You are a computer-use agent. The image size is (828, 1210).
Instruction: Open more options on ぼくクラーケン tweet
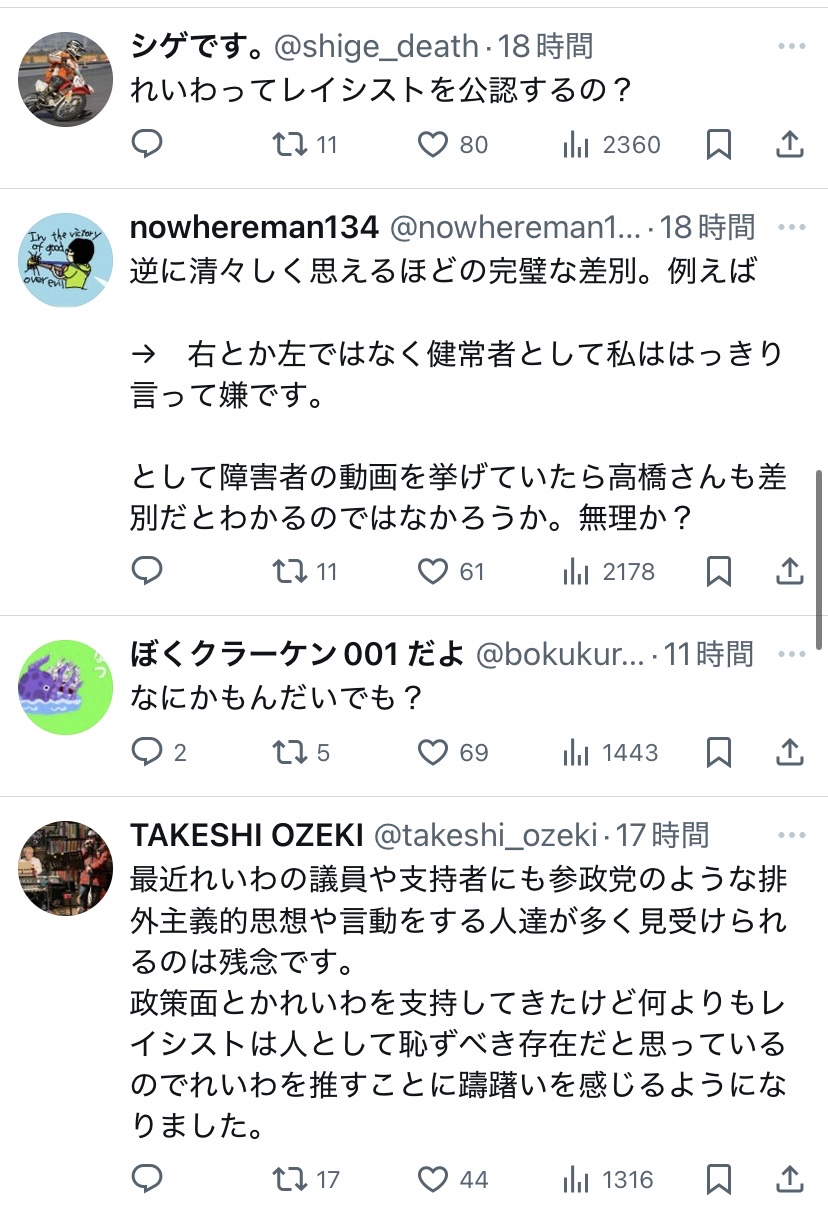coord(791,655)
